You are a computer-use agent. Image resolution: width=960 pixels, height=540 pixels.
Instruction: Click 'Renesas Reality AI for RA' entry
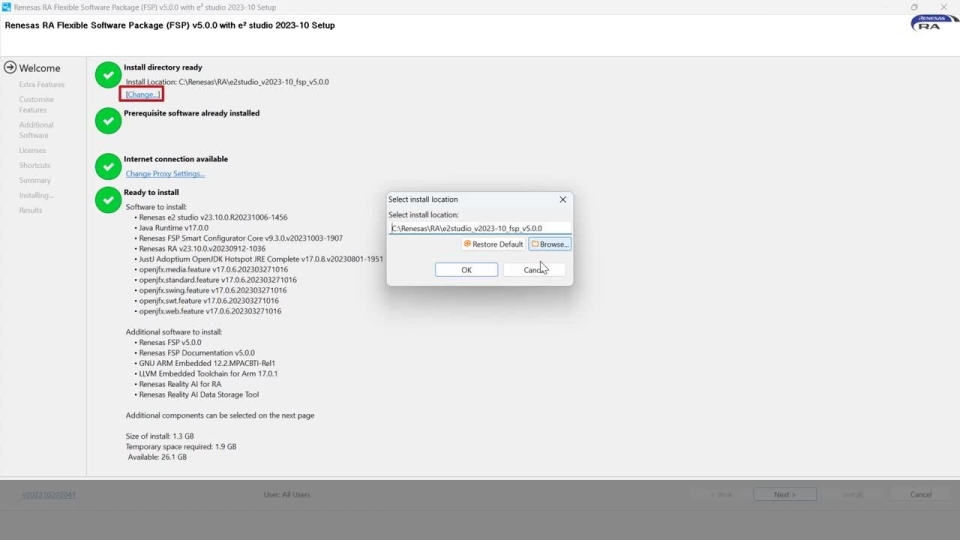[180, 384]
